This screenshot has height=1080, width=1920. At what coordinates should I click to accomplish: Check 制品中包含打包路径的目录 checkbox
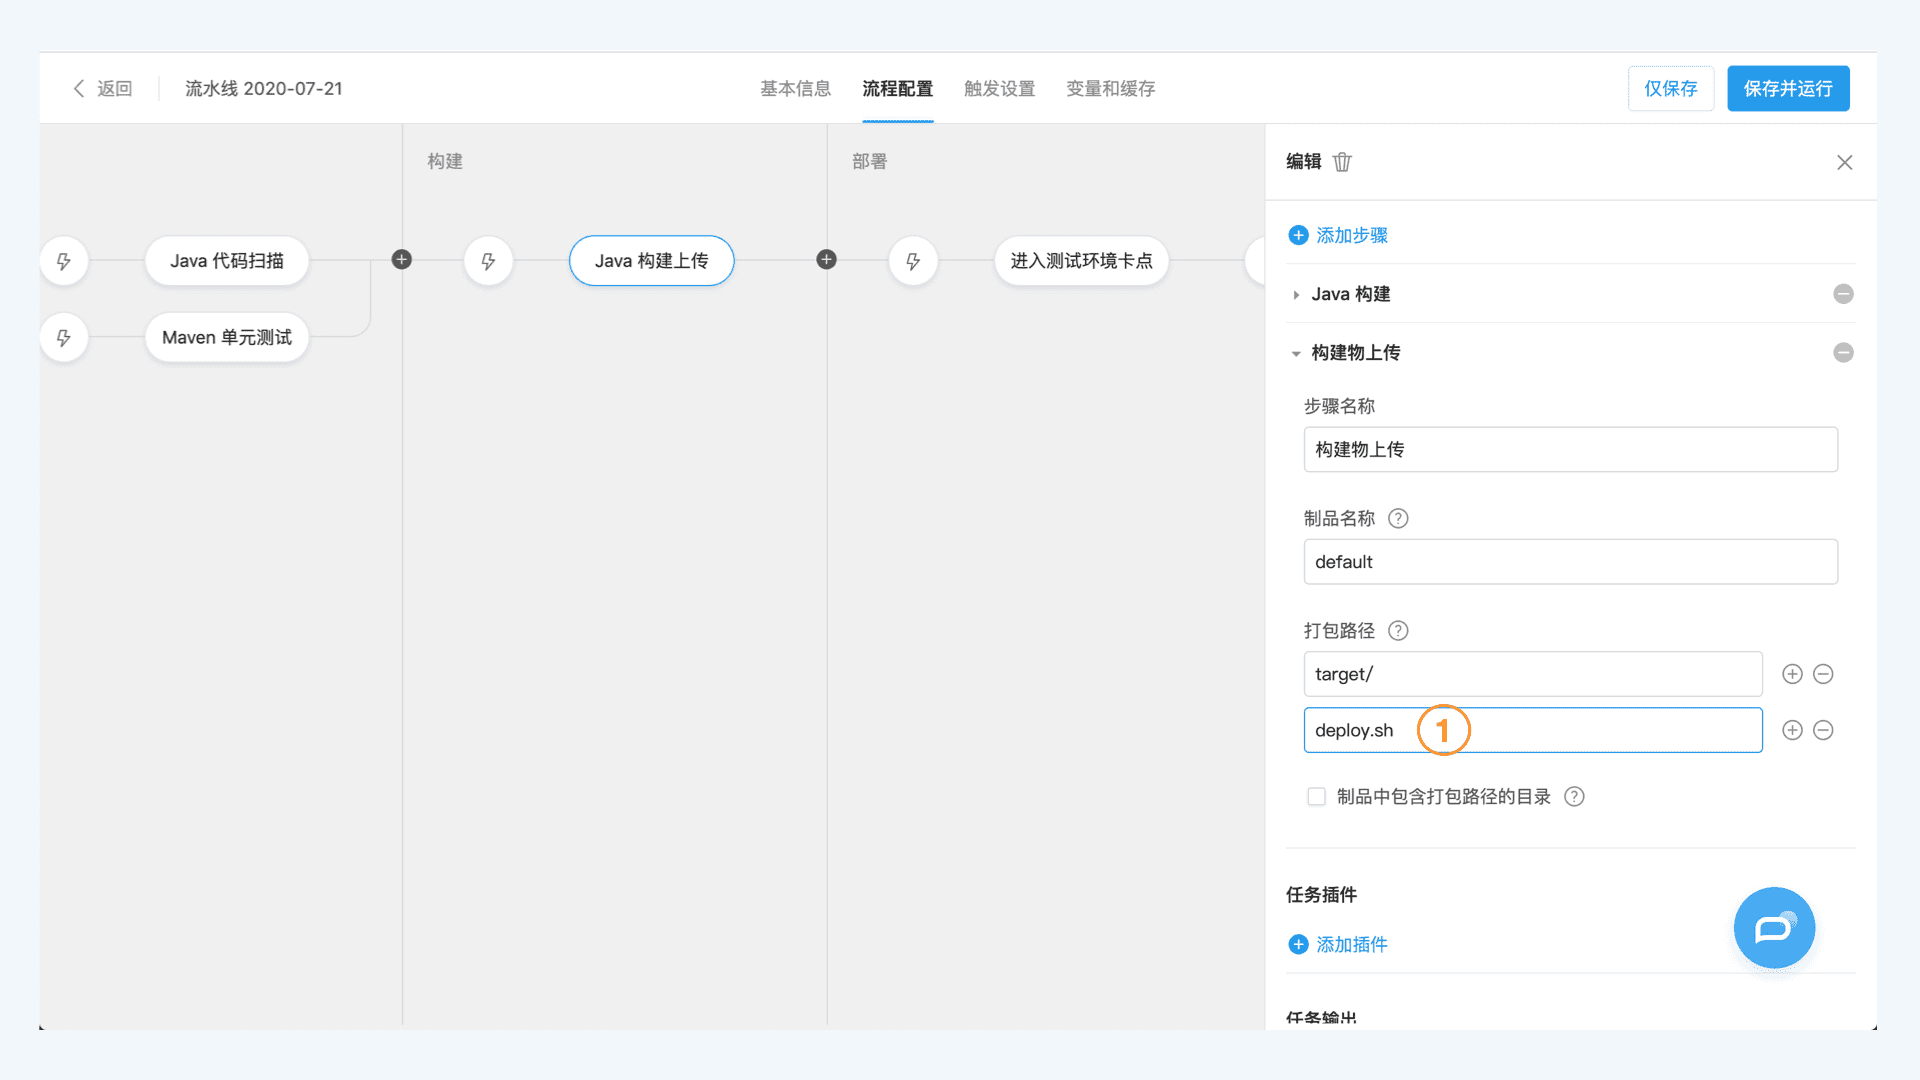pyautogui.click(x=1316, y=796)
